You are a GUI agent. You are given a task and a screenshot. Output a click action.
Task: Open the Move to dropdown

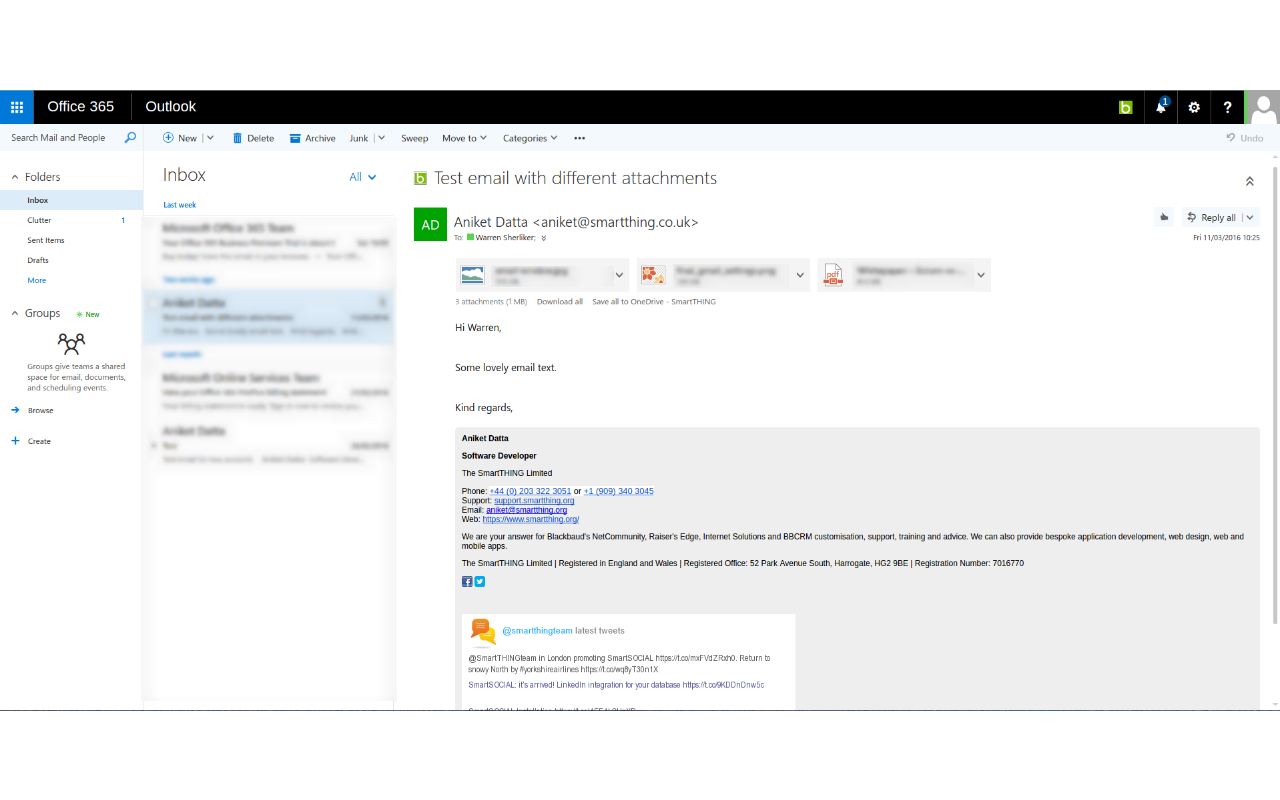coord(464,138)
